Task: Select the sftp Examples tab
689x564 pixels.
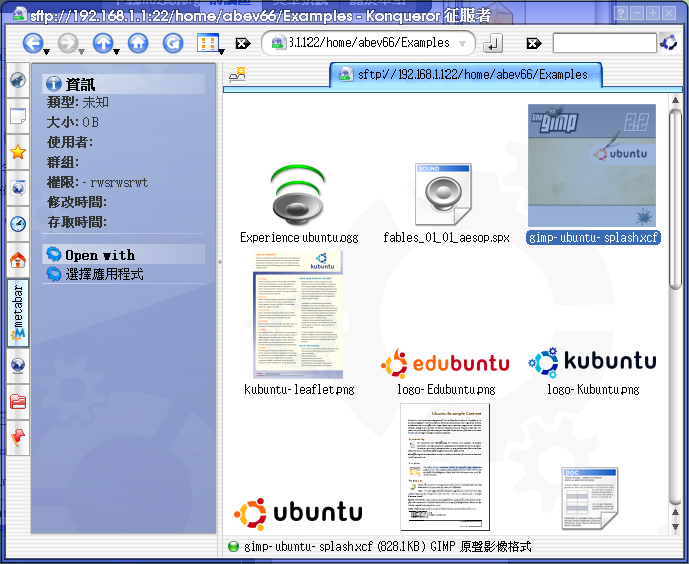Action: coord(466,74)
